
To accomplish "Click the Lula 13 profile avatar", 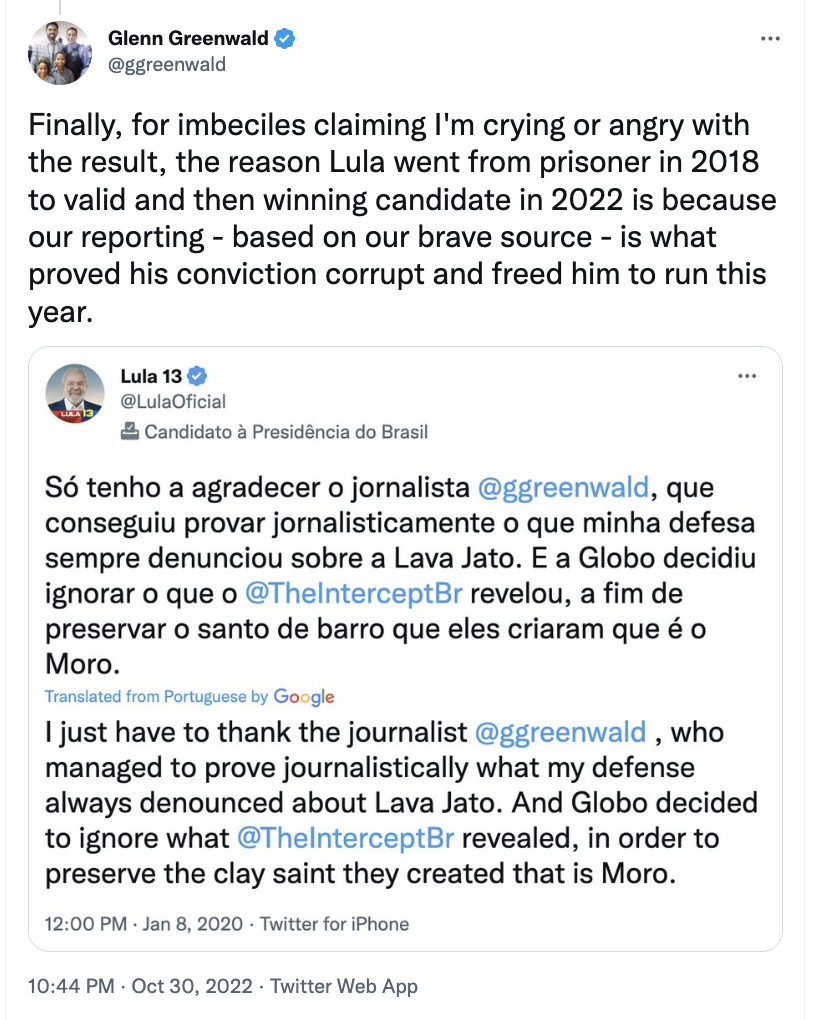I will tap(75, 394).
